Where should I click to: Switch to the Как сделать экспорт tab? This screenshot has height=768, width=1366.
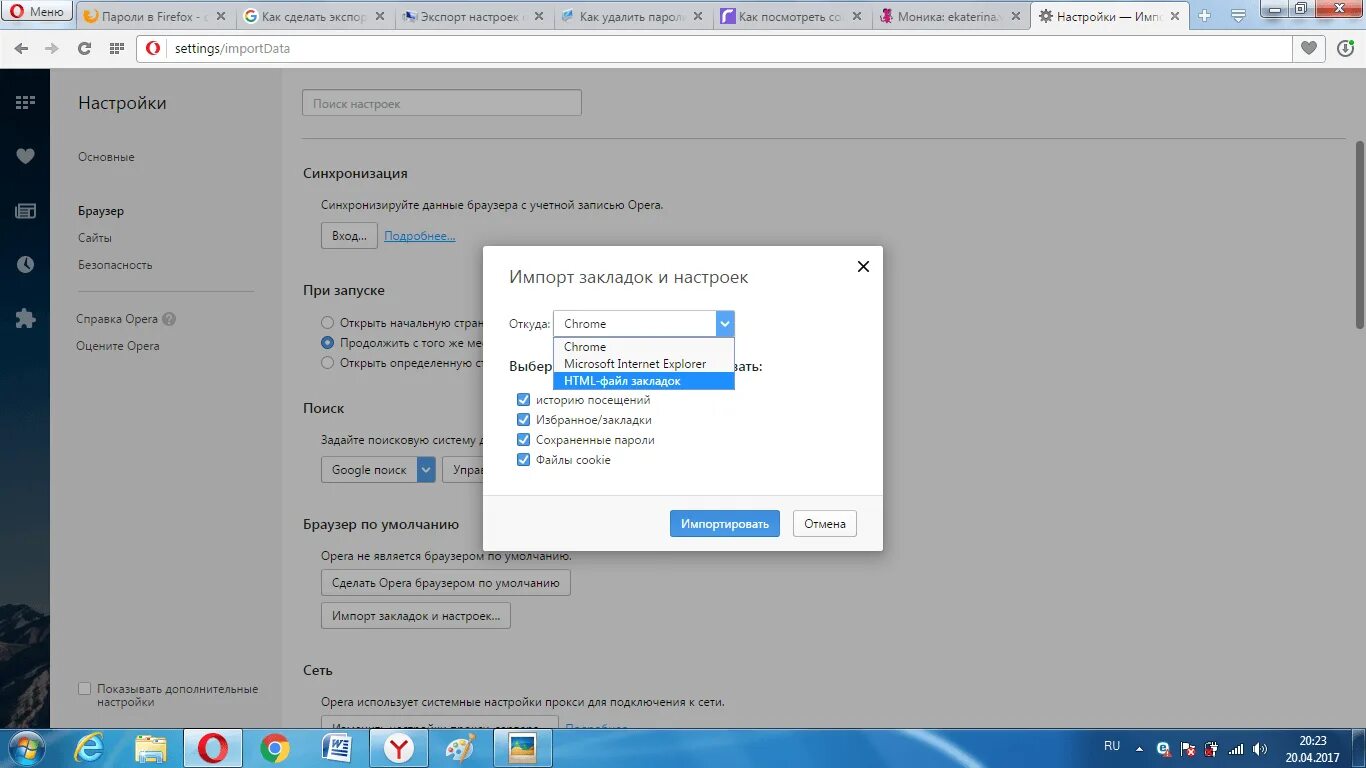(314, 16)
